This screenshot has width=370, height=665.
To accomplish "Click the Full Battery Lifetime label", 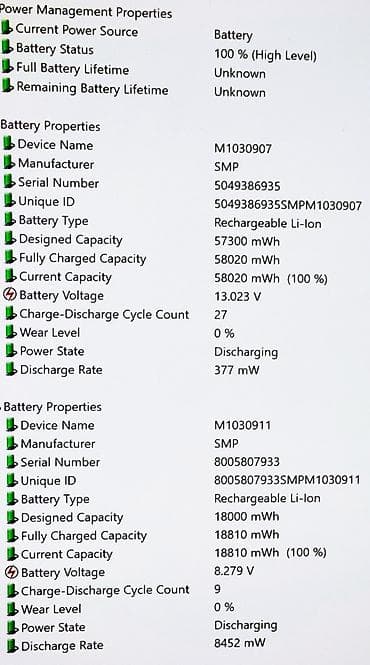I will point(73,69).
